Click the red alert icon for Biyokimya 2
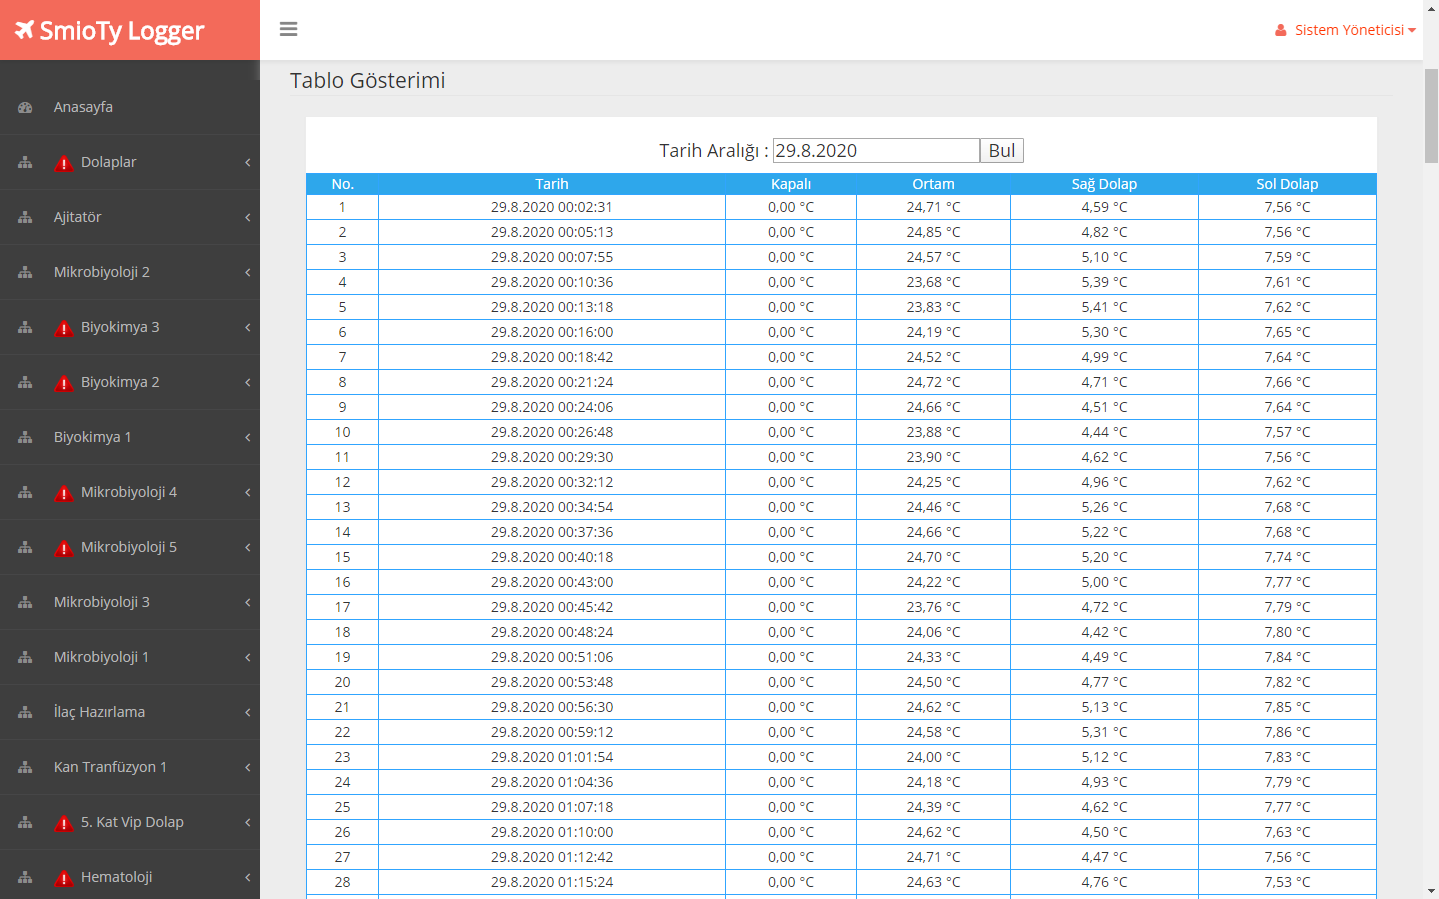 pyautogui.click(x=64, y=383)
